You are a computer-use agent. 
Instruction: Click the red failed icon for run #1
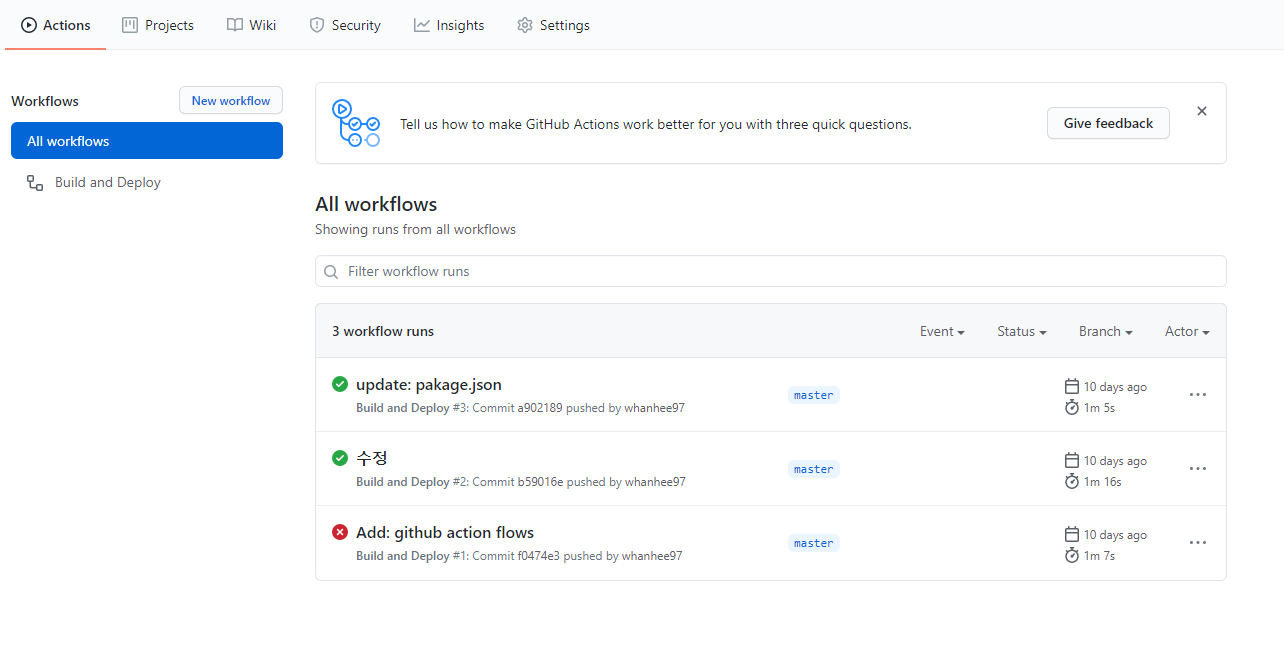click(340, 532)
